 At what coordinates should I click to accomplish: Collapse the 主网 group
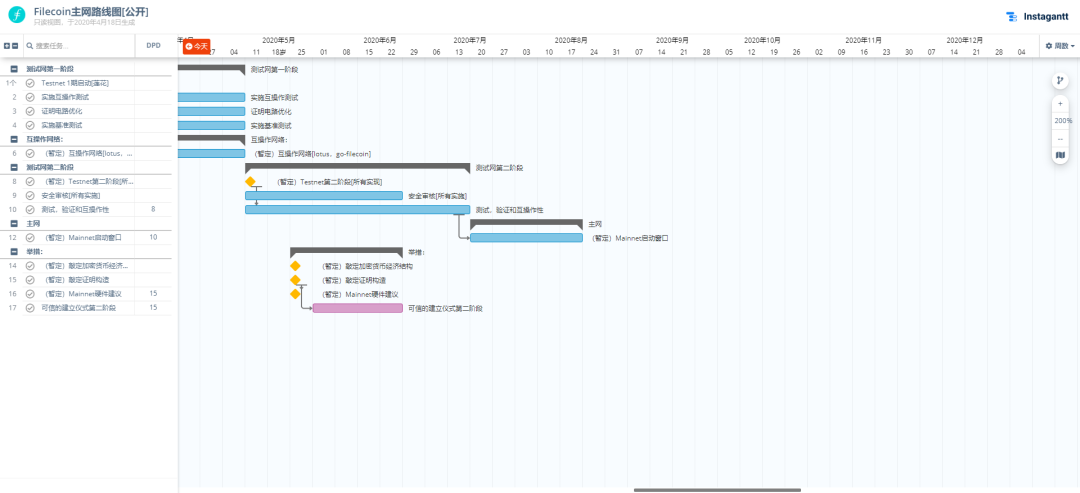click(x=14, y=224)
